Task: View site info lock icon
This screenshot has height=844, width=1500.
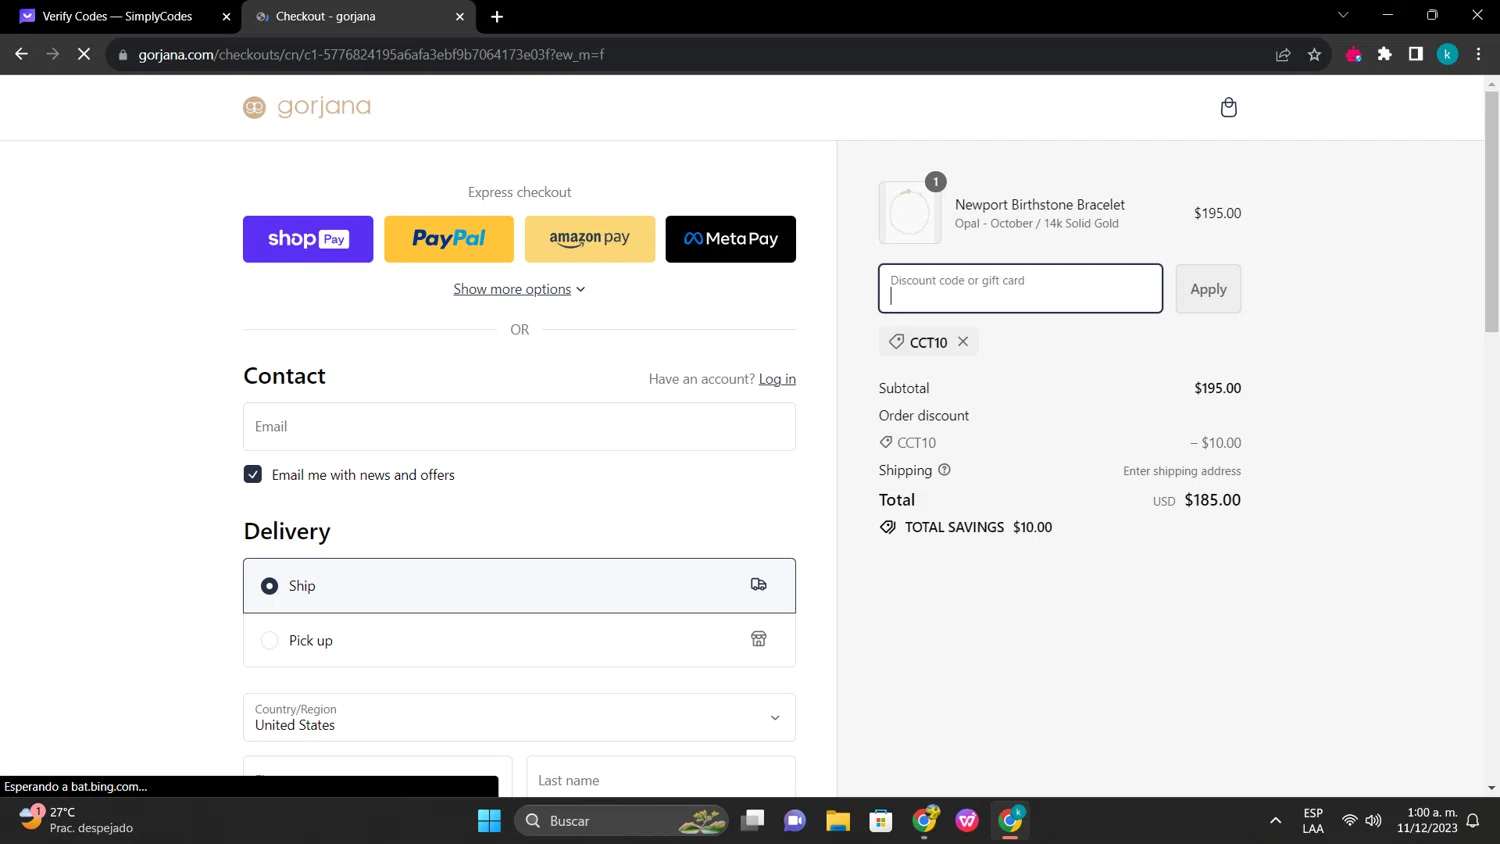Action: coord(123,54)
